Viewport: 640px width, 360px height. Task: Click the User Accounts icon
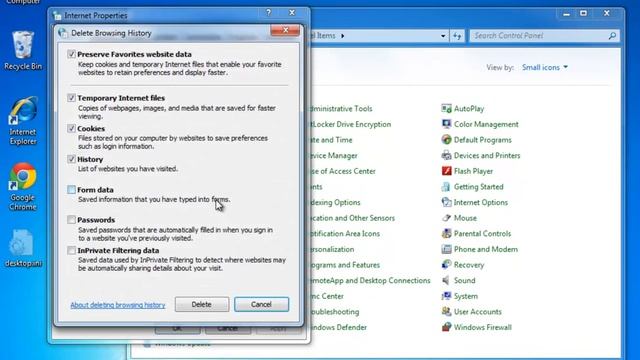pyautogui.click(x=446, y=311)
